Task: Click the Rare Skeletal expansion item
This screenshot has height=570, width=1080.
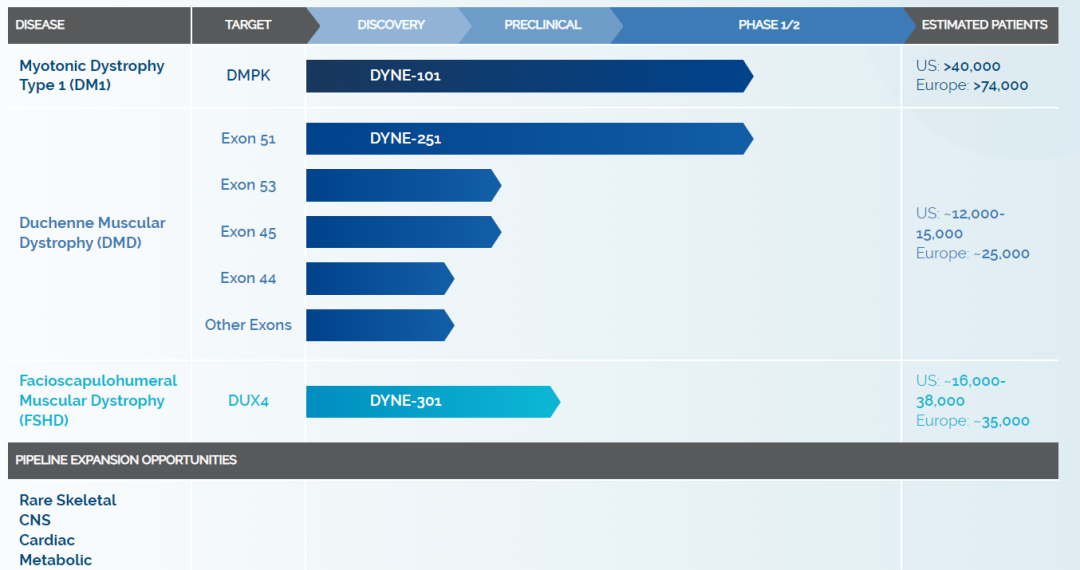Action: pos(68,500)
